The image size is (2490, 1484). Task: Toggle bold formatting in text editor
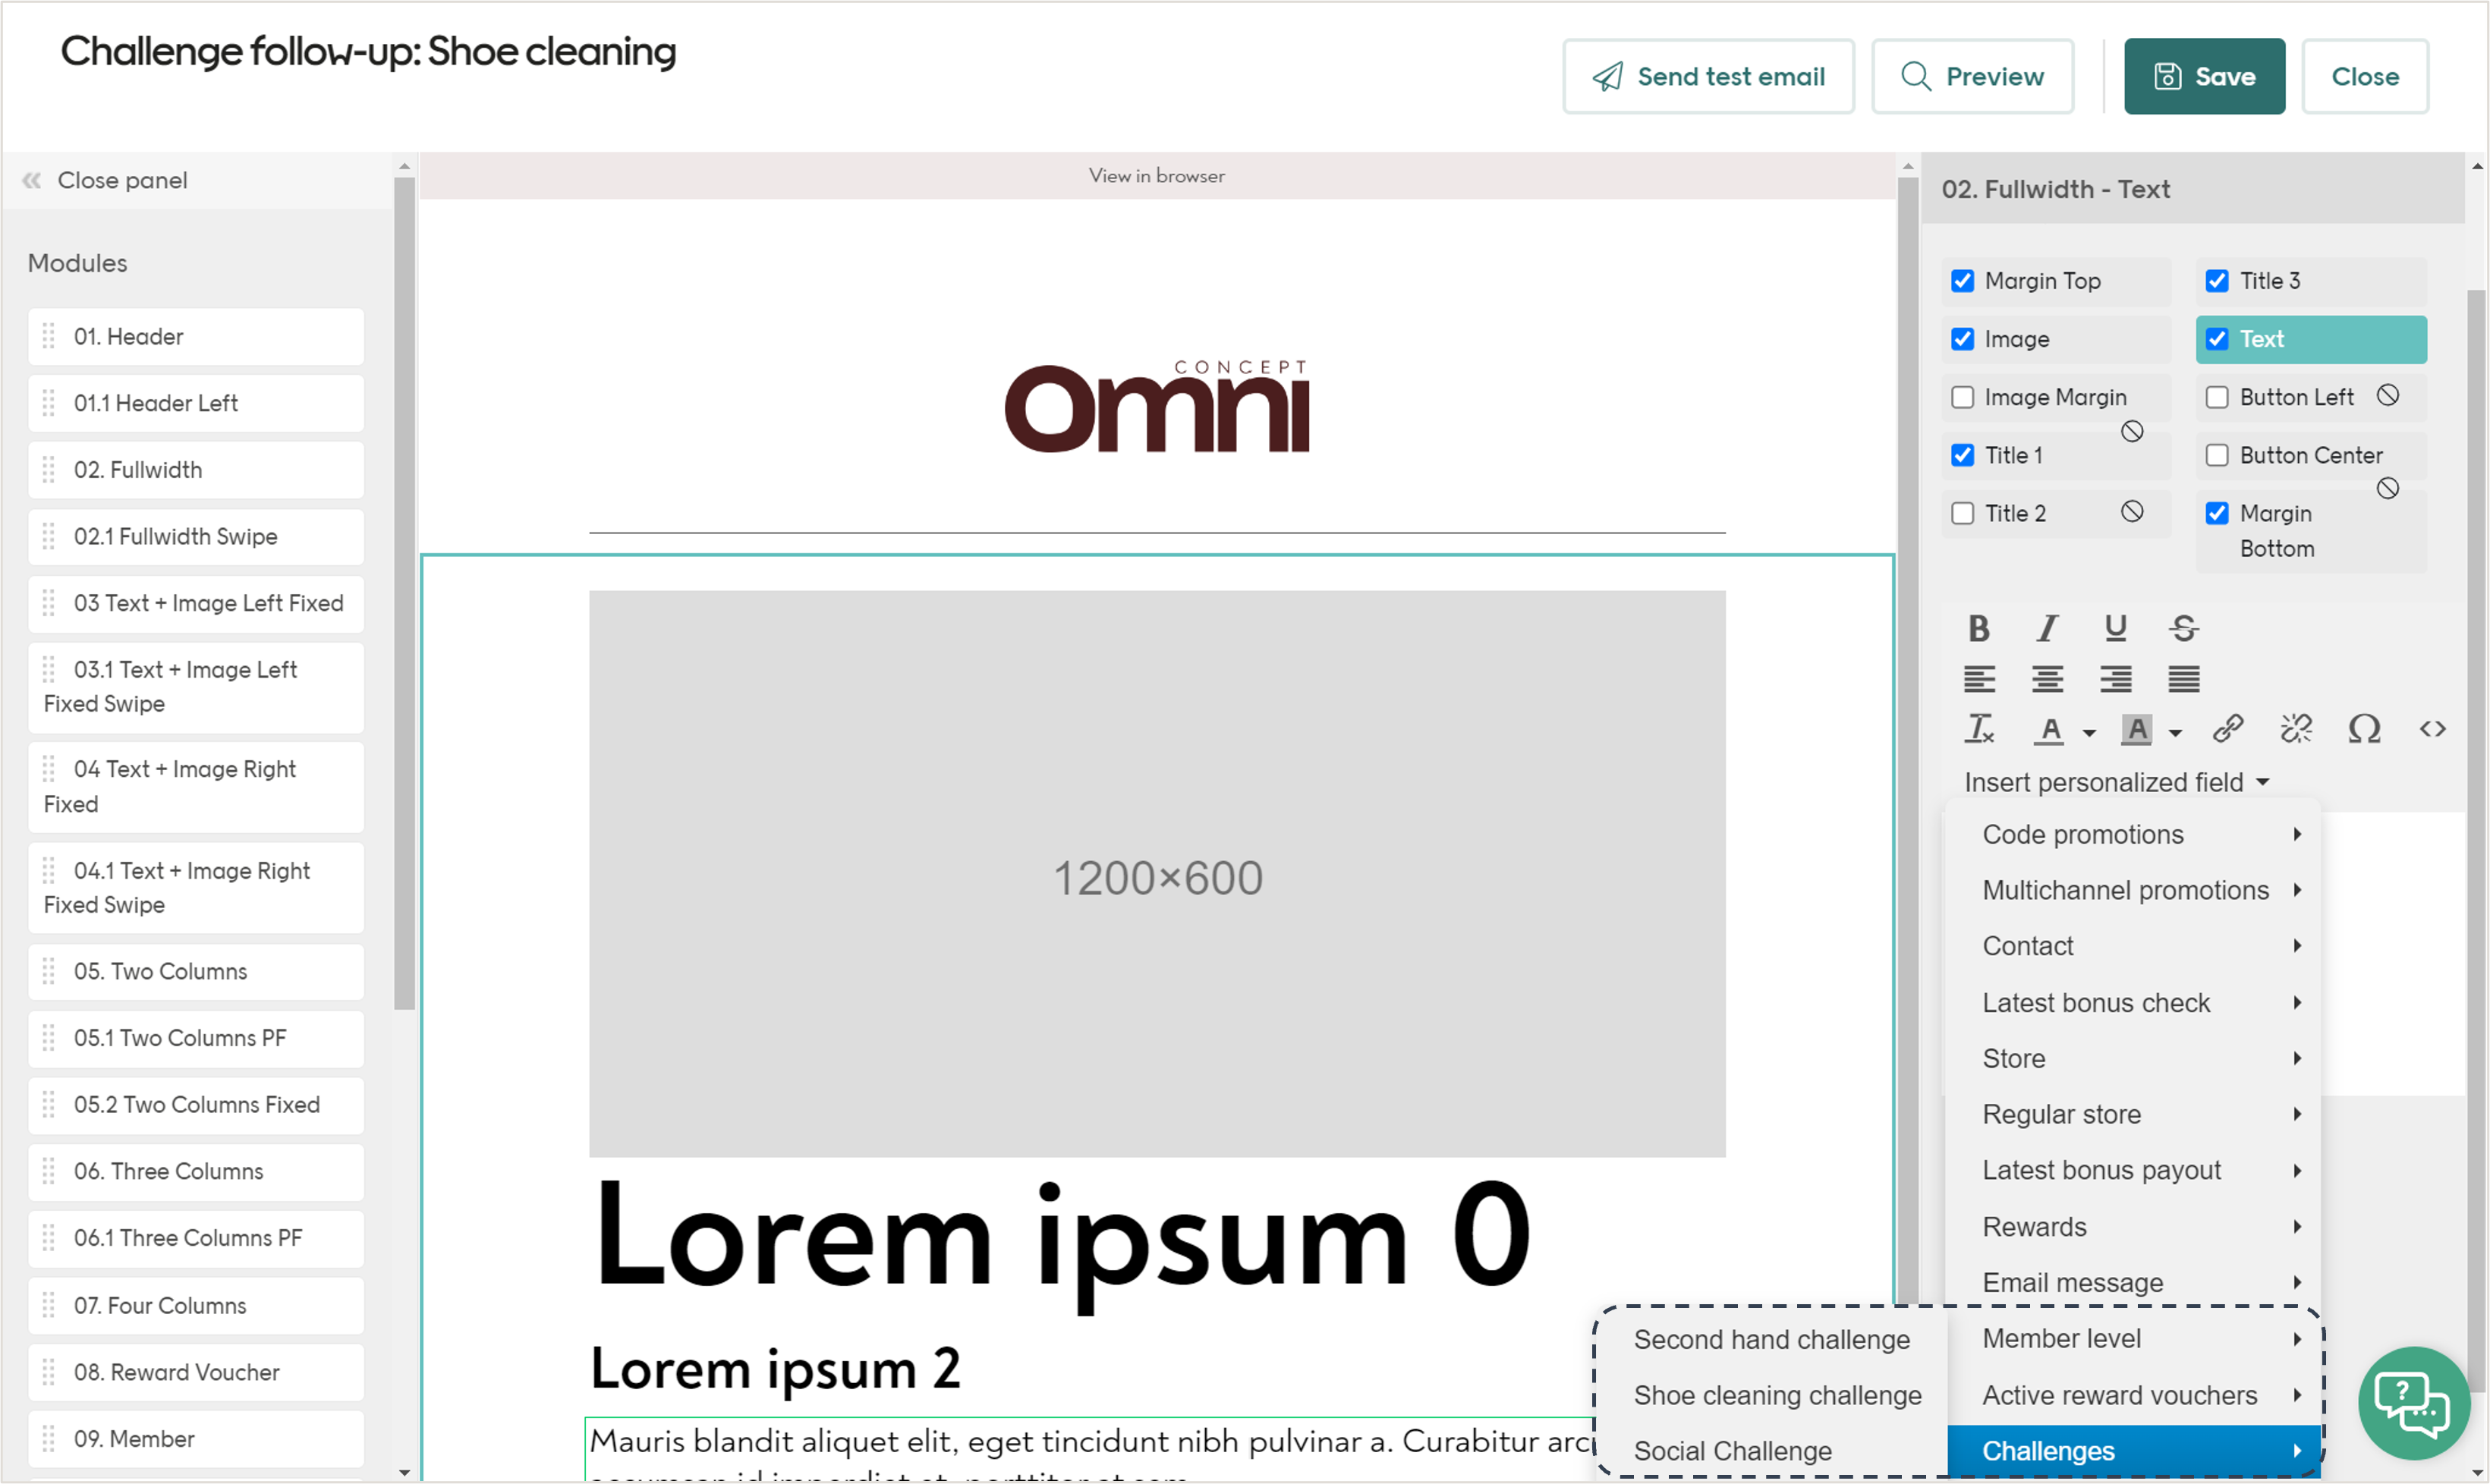[1978, 628]
